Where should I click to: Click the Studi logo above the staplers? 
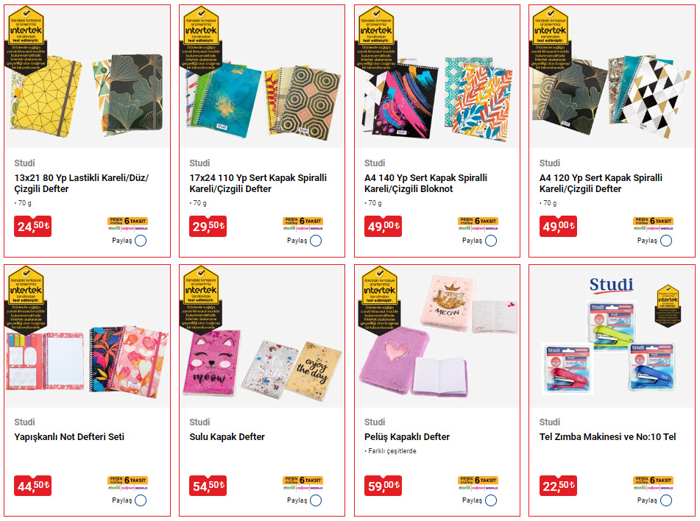click(611, 284)
